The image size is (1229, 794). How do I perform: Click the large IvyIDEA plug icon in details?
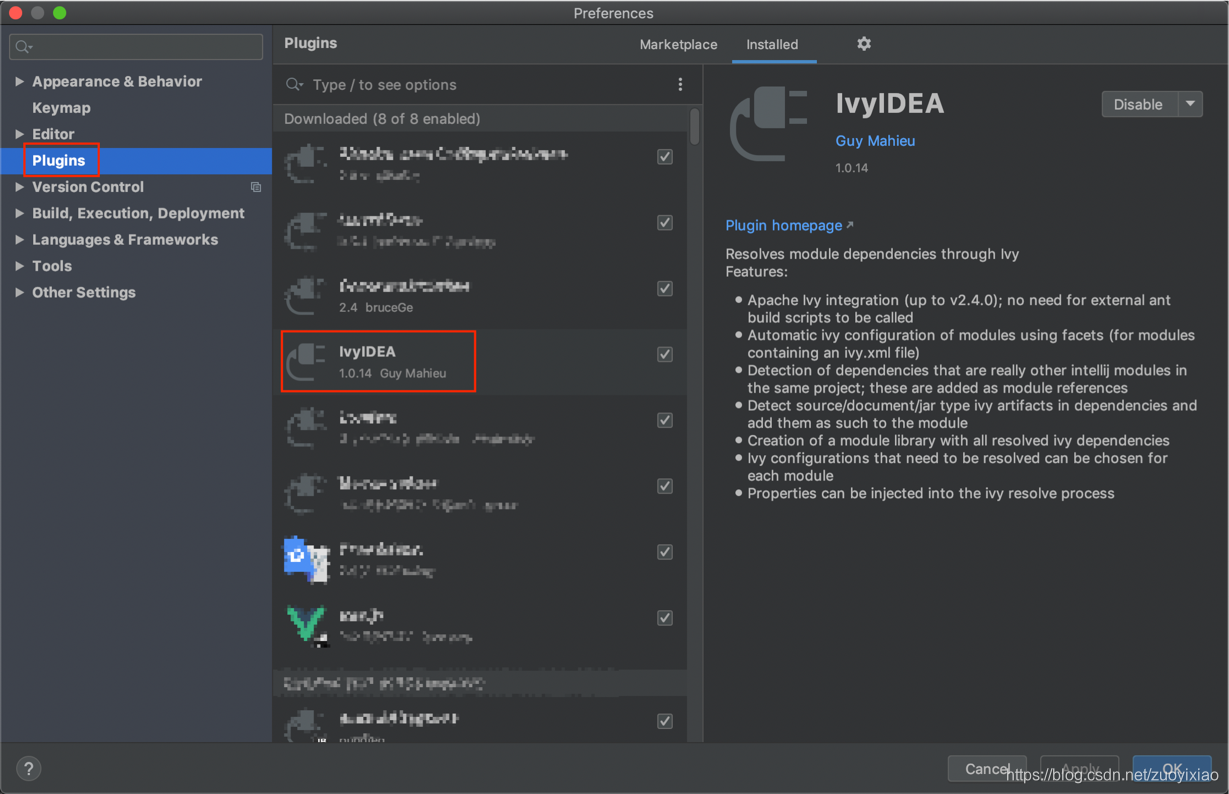[x=768, y=124]
